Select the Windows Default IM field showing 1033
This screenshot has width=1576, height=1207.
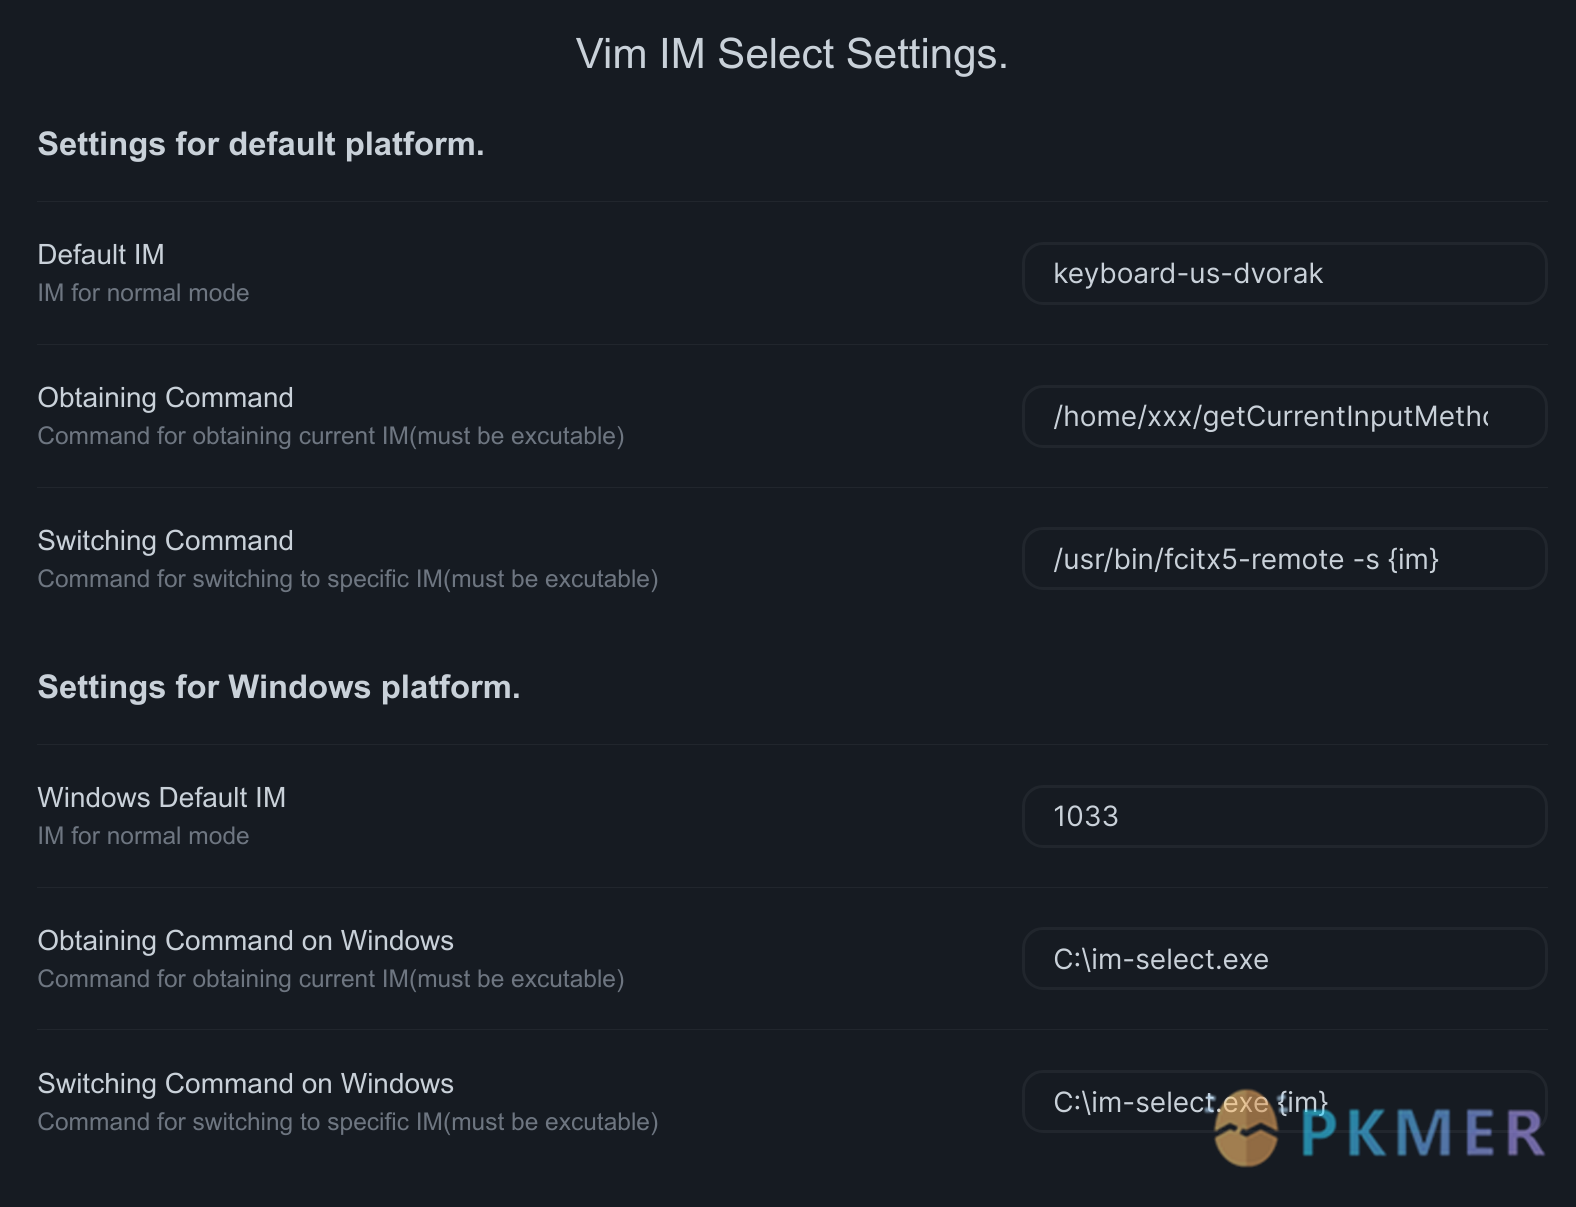1283,816
